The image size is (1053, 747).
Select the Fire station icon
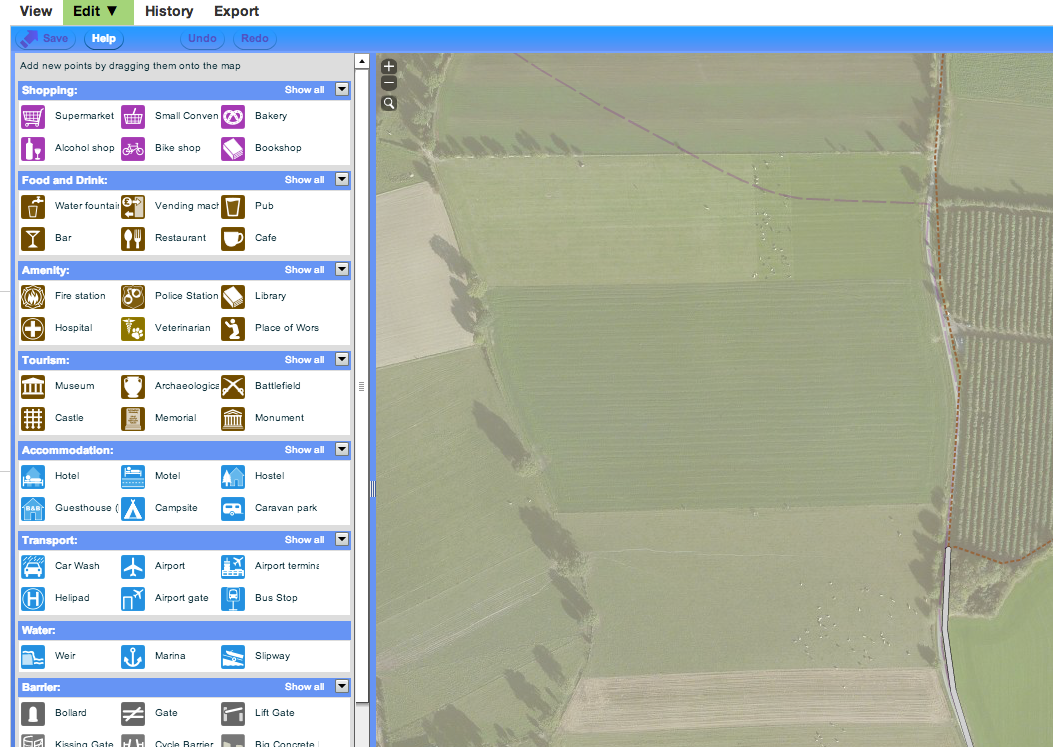tap(33, 296)
